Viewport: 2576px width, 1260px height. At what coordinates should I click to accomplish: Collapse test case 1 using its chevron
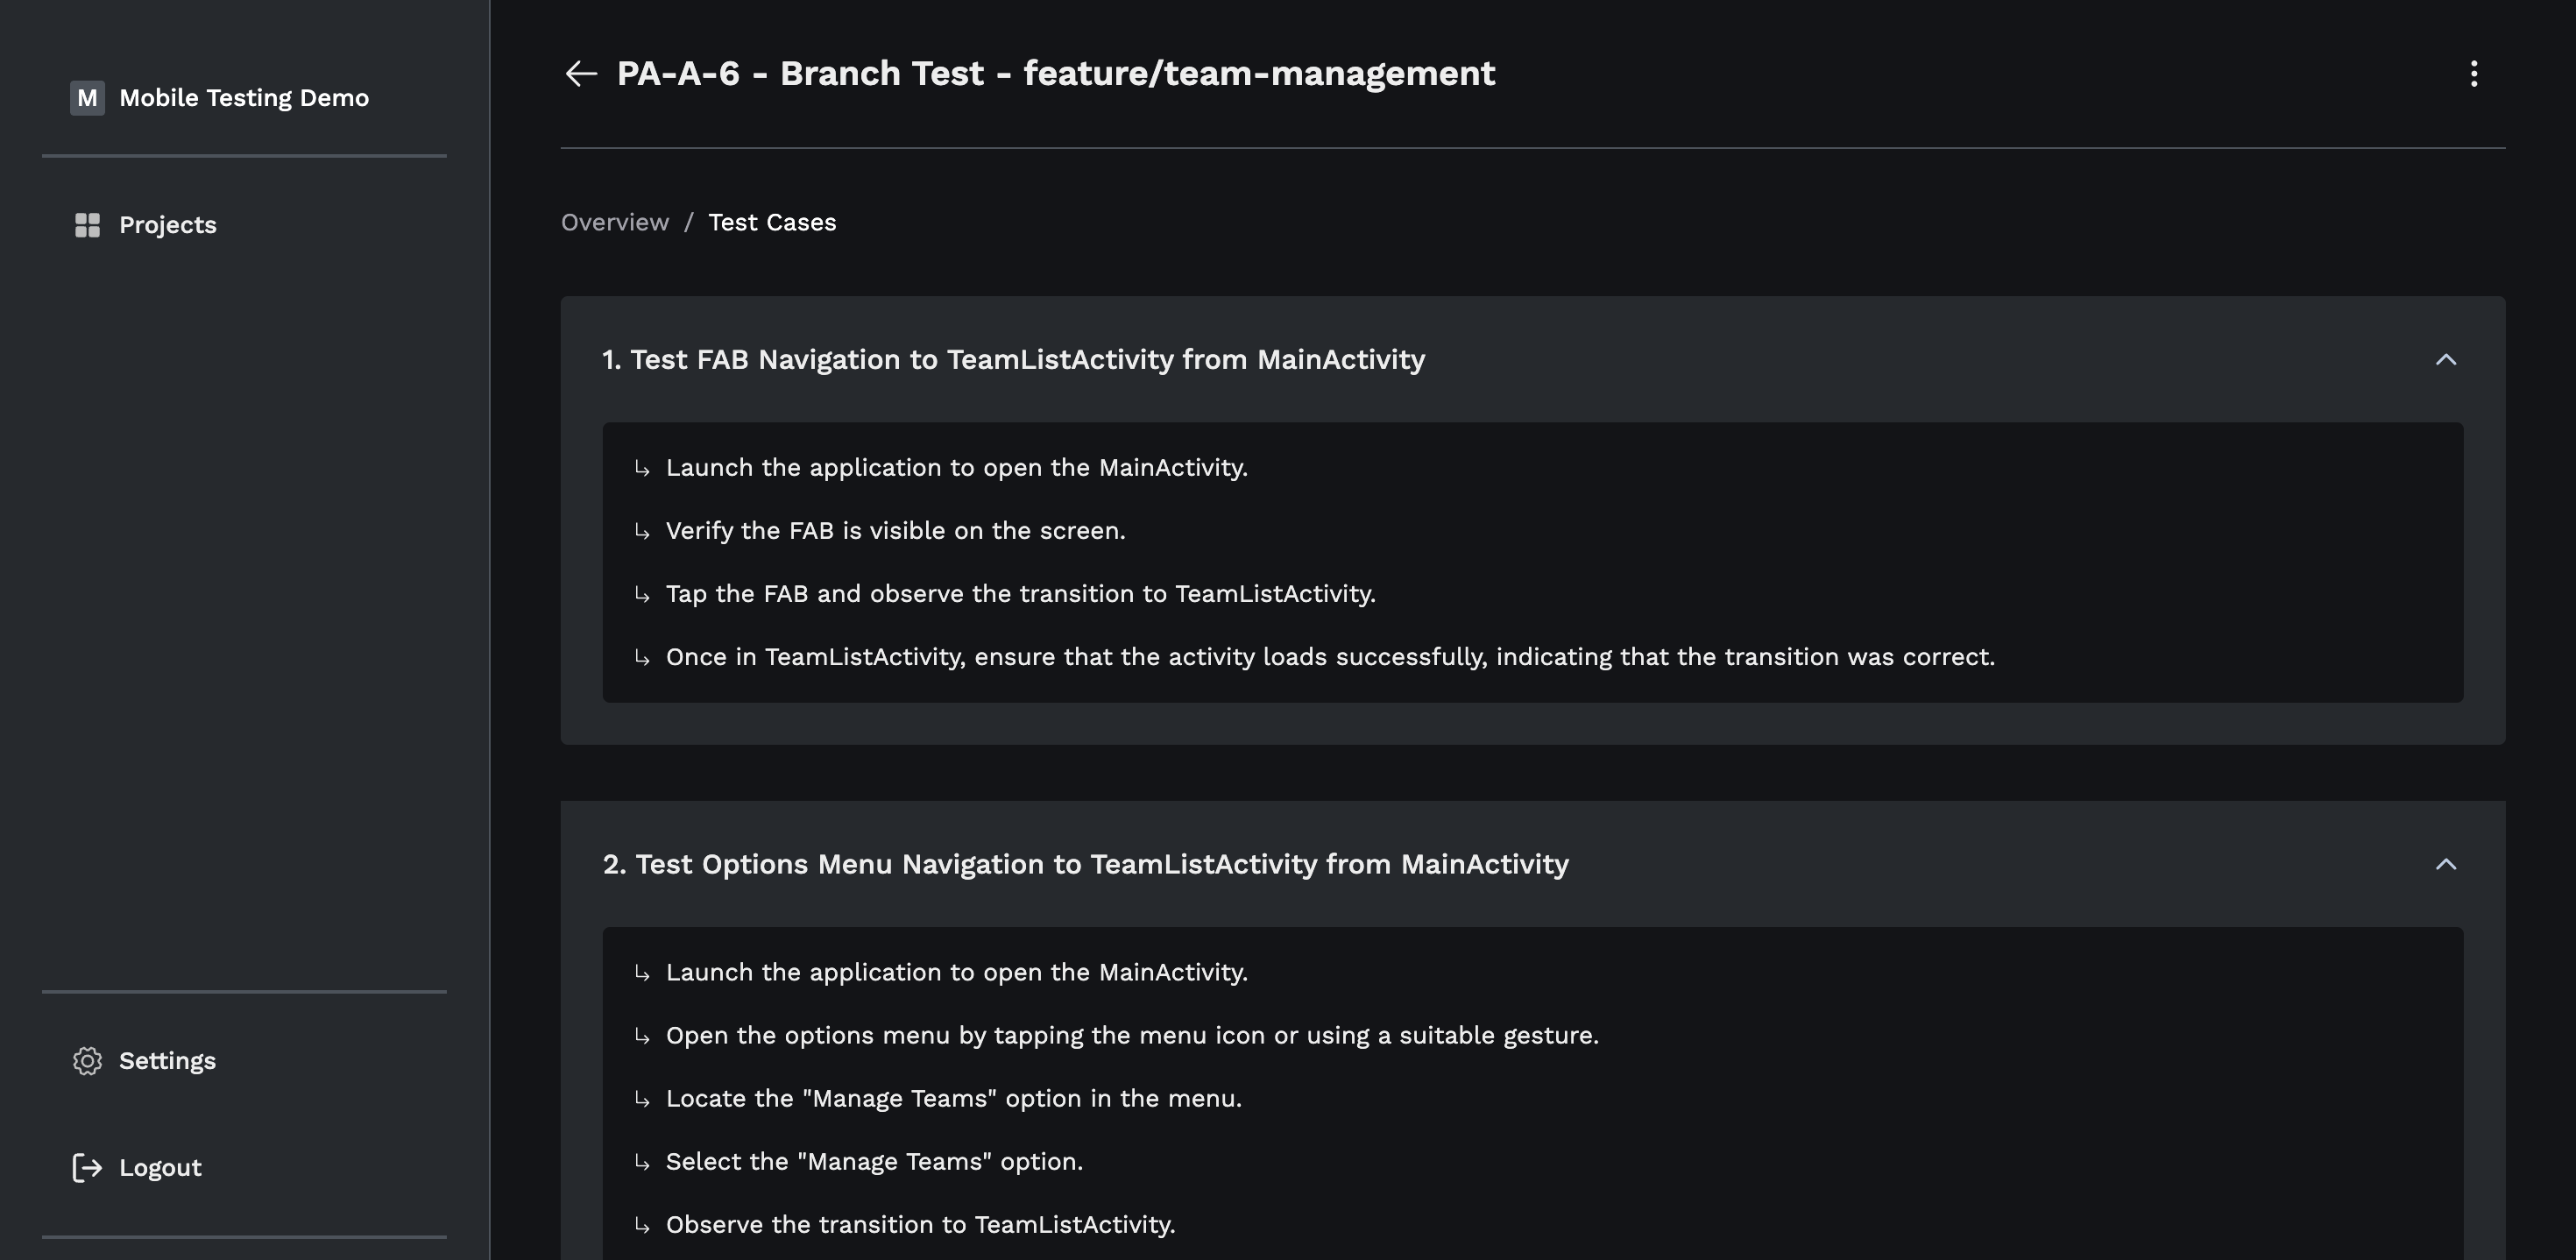click(2445, 360)
